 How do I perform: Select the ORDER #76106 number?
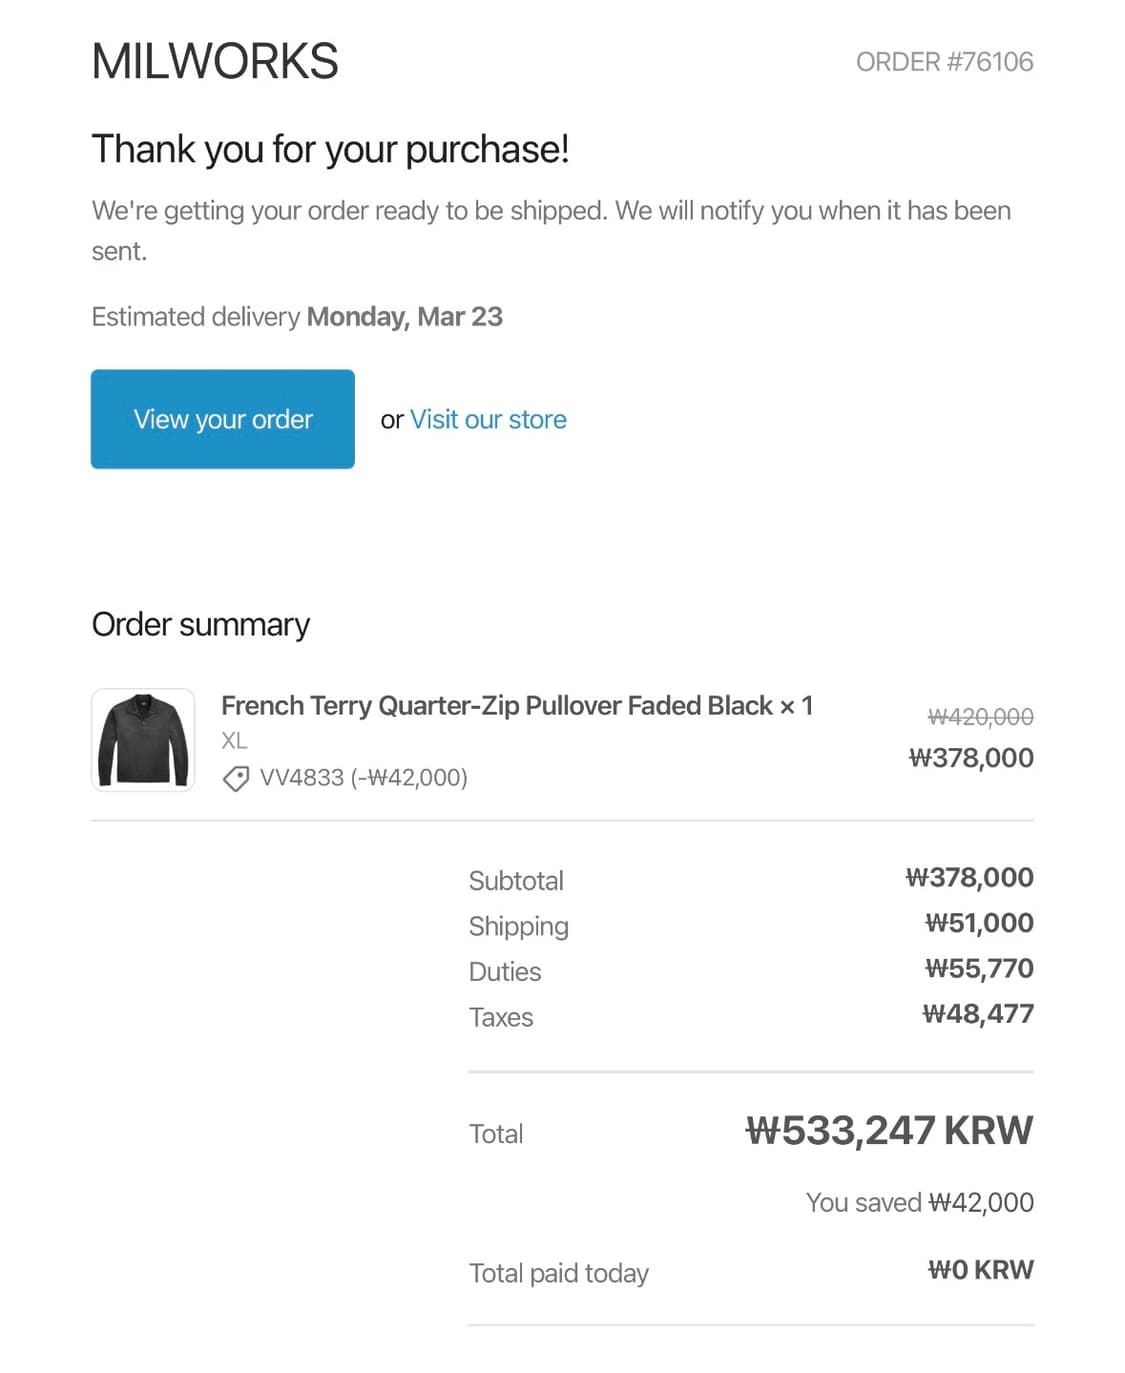coord(944,62)
